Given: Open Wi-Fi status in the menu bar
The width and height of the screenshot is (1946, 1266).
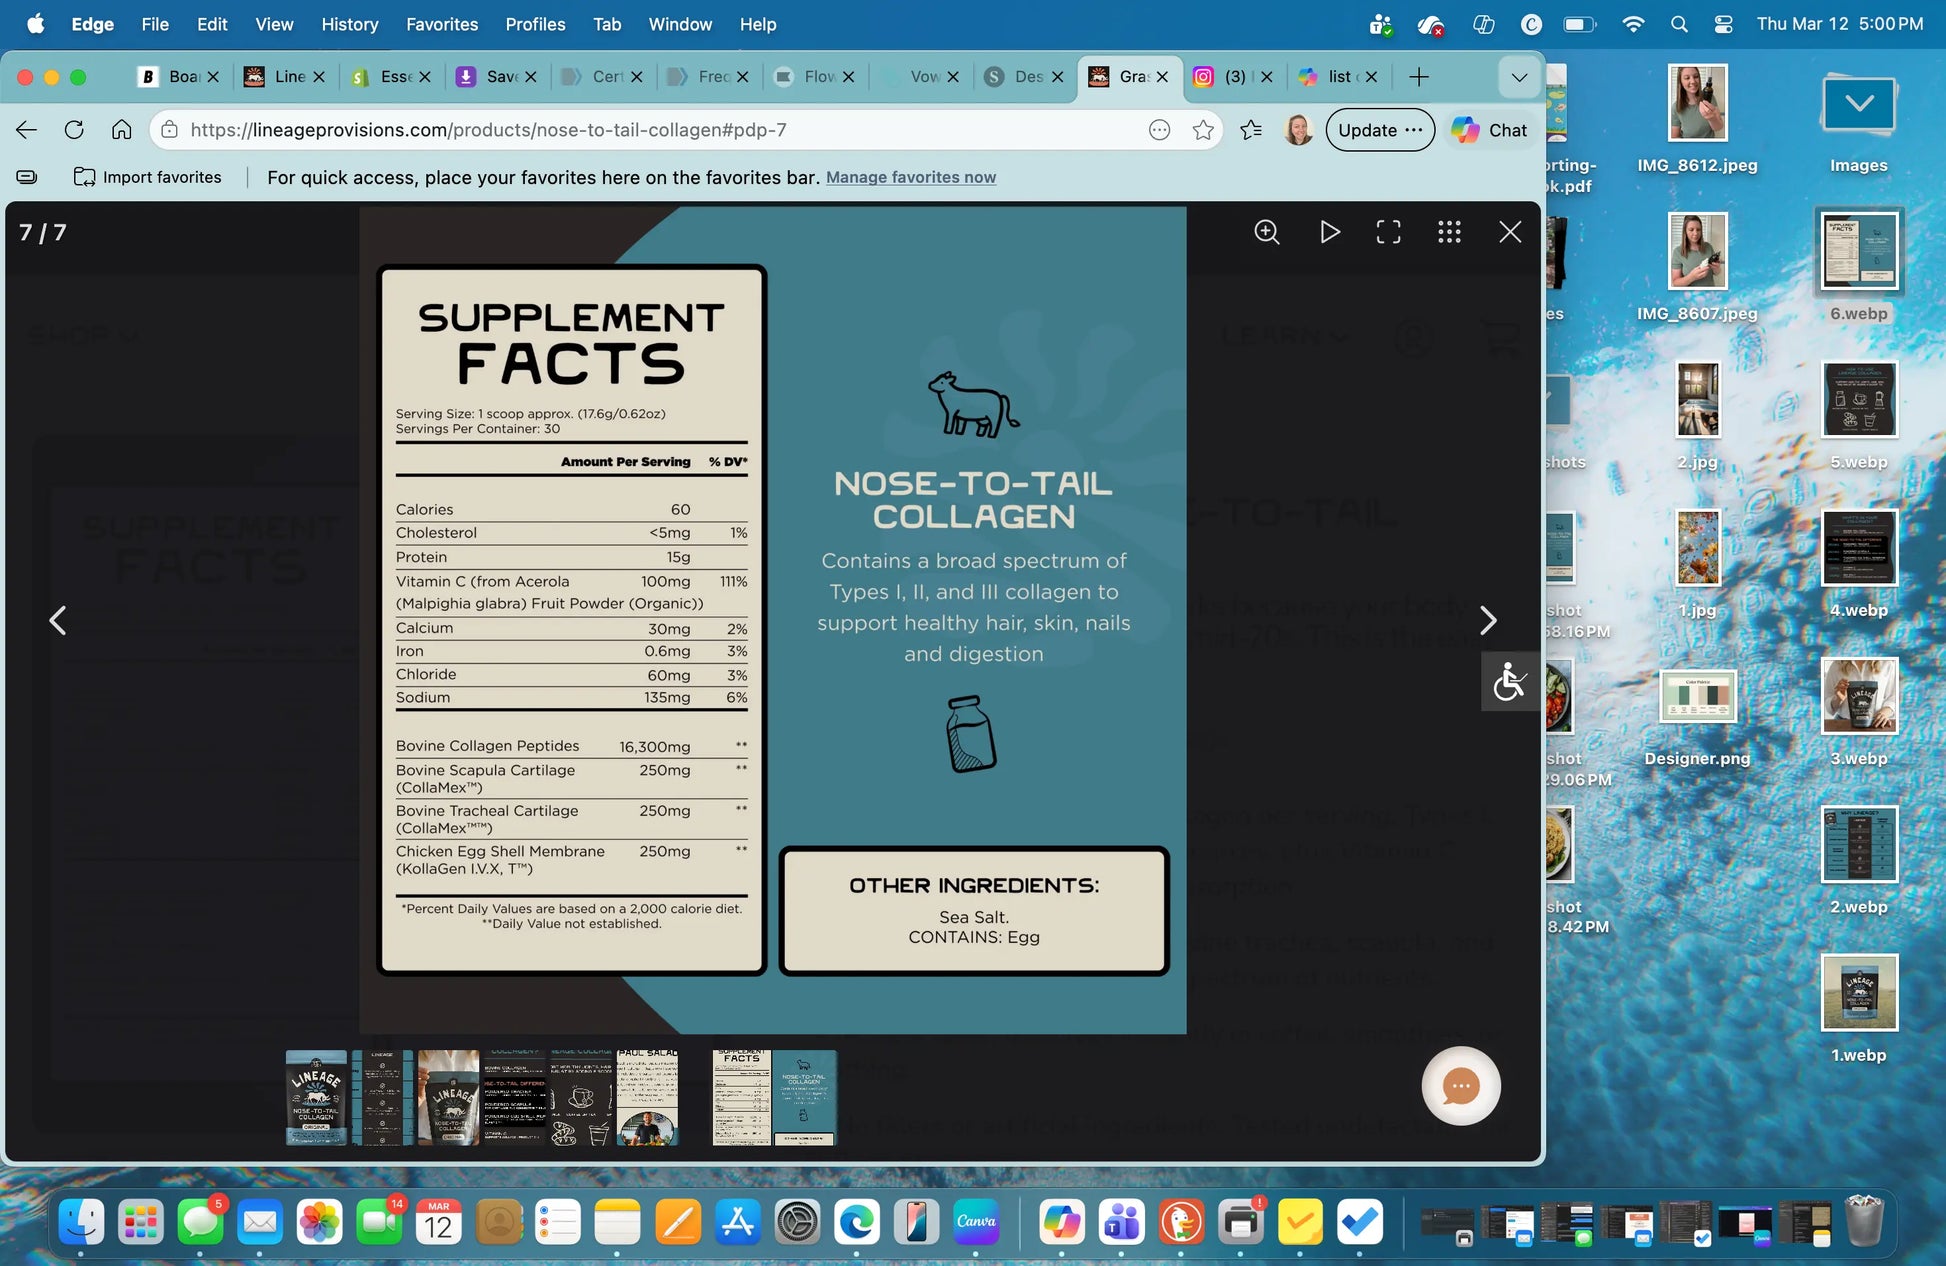Looking at the screenshot, I should 1633,24.
